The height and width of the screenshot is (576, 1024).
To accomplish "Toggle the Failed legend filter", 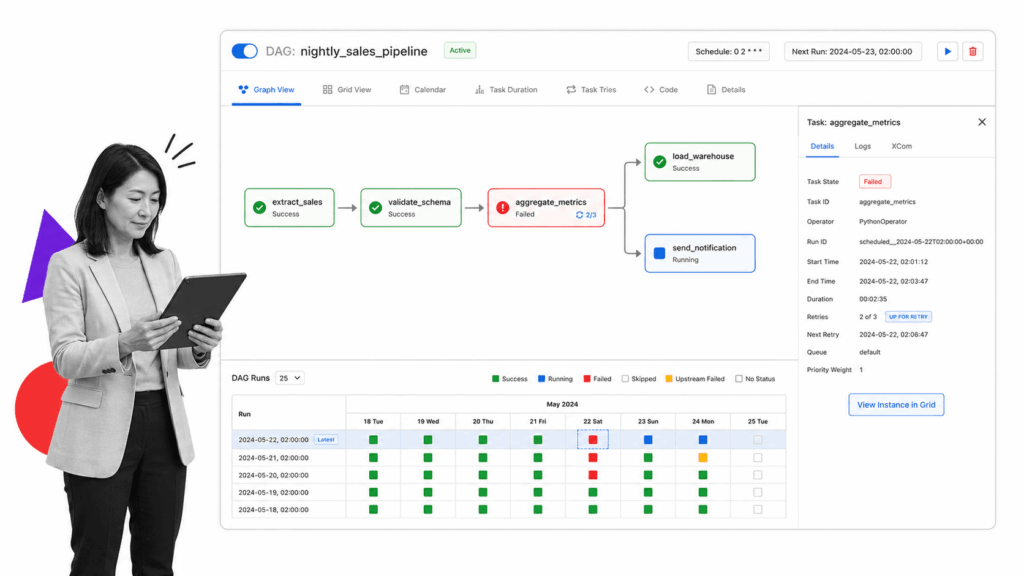I will 597,379.
